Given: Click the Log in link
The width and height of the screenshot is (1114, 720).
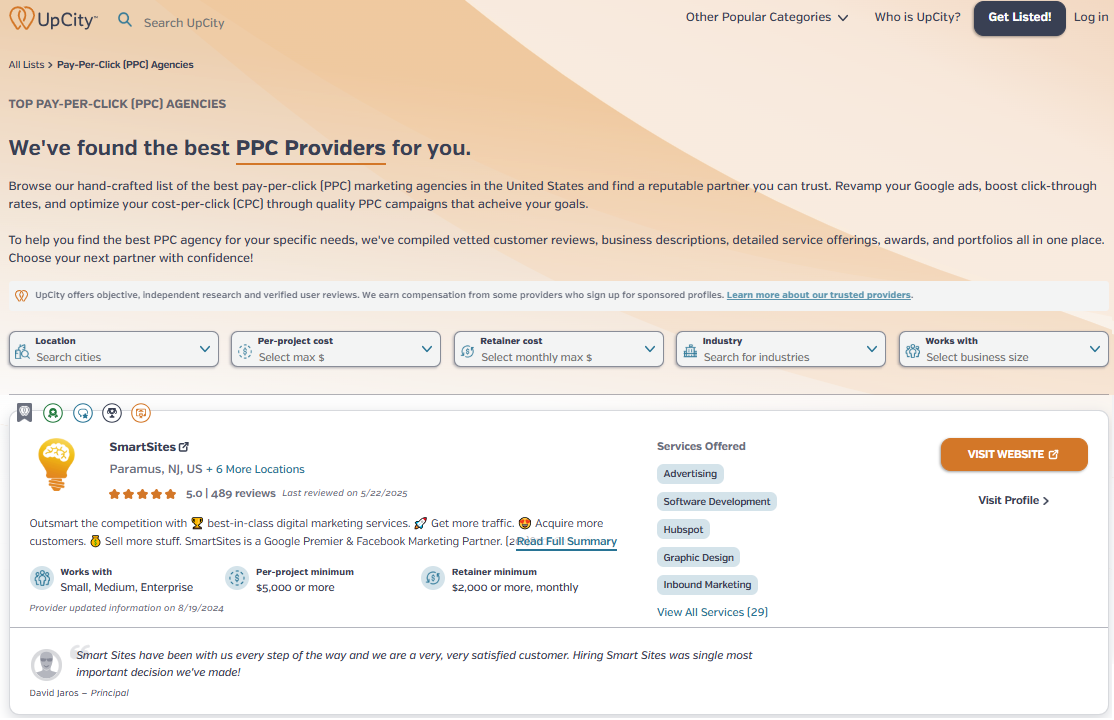Looking at the screenshot, I should tap(1091, 17).
